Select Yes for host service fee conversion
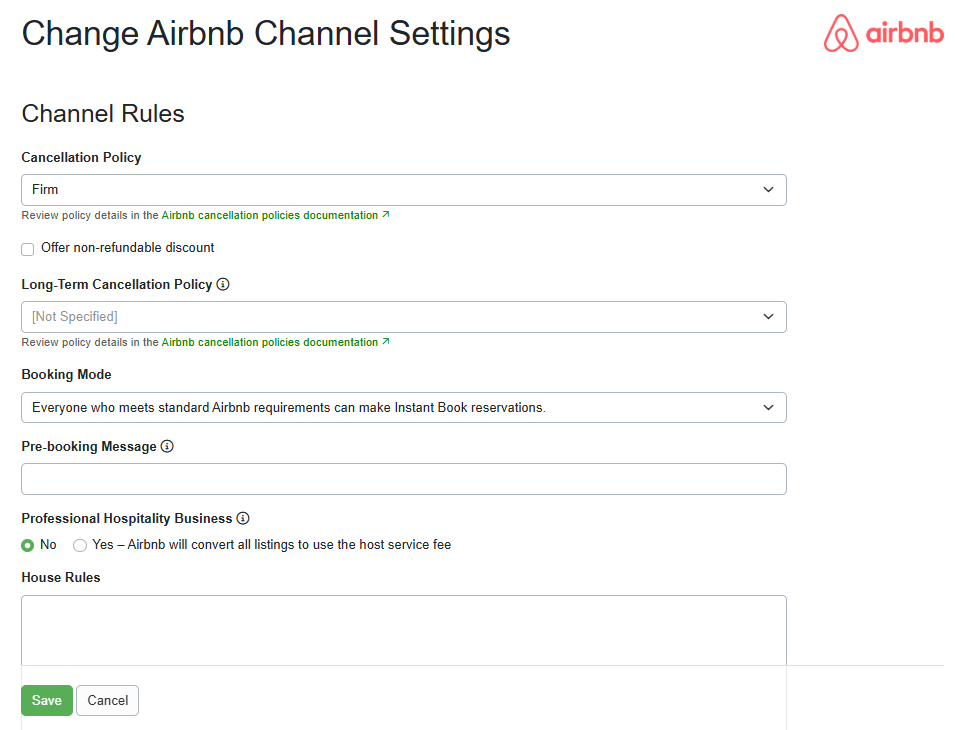Image resolution: width=955 pixels, height=730 pixels. click(x=80, y=545)
